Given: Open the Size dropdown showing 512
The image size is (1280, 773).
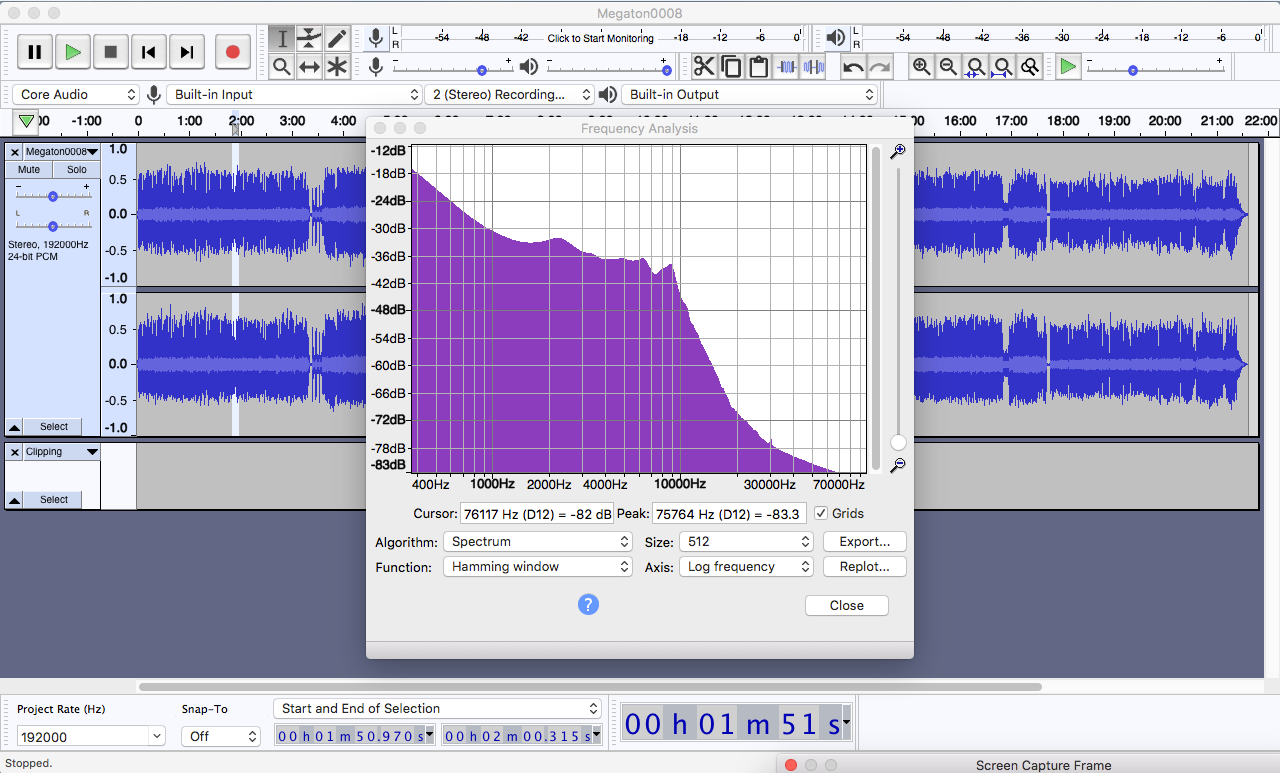Looking at the screenshot, I should click(x=746, y=541).
